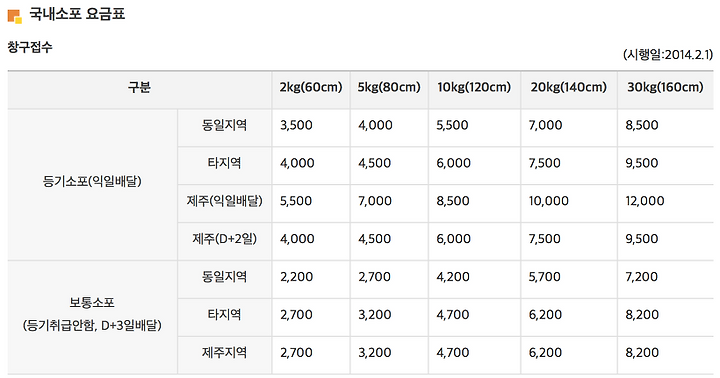Viewport: 720px width, 378px height.
Task: Click the 20kg(140cm) column header
Action: 568,87
